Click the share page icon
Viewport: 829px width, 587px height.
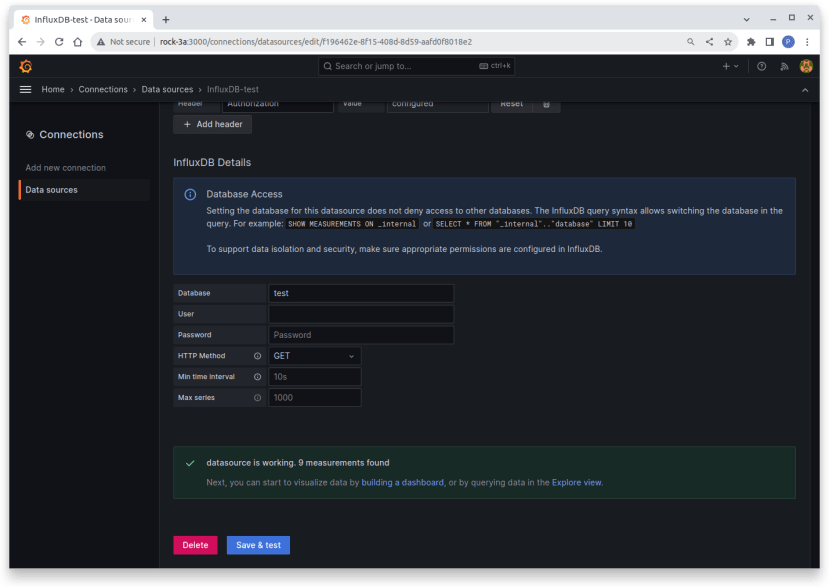click(709, 42)
